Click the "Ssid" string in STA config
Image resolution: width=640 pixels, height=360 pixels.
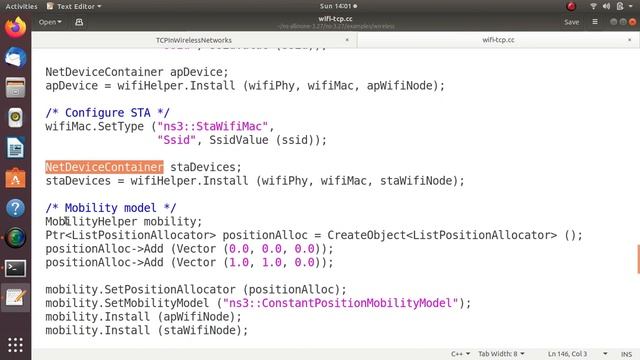tap(176, 140)
